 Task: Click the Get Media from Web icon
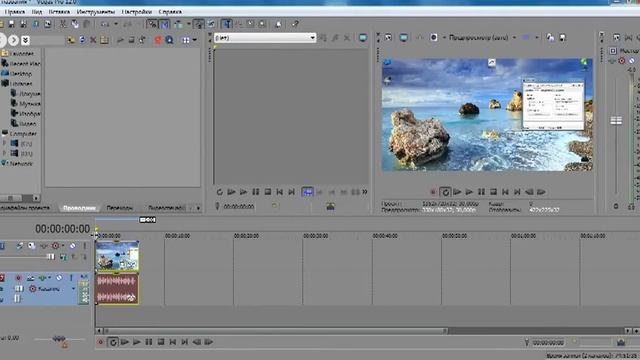coord(169,40)
